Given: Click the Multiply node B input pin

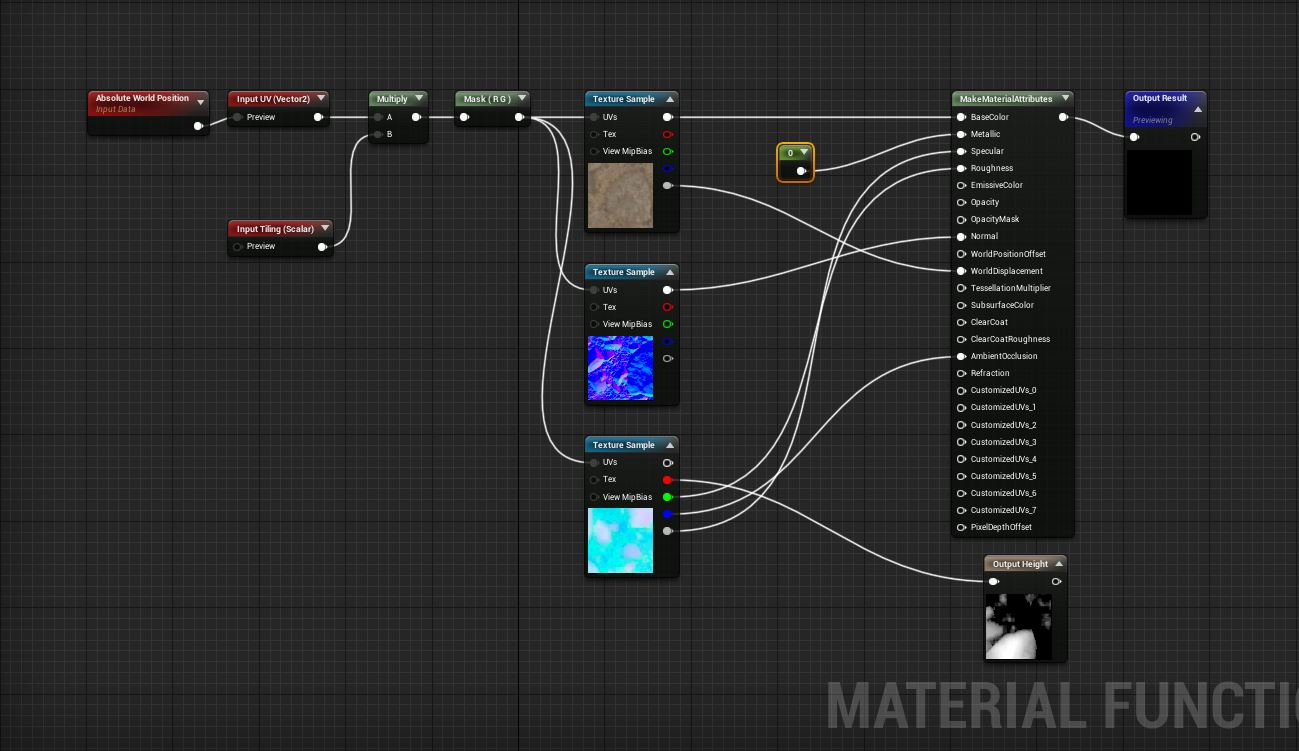Looking at the screenshot, I should click(x=378, y=134).
